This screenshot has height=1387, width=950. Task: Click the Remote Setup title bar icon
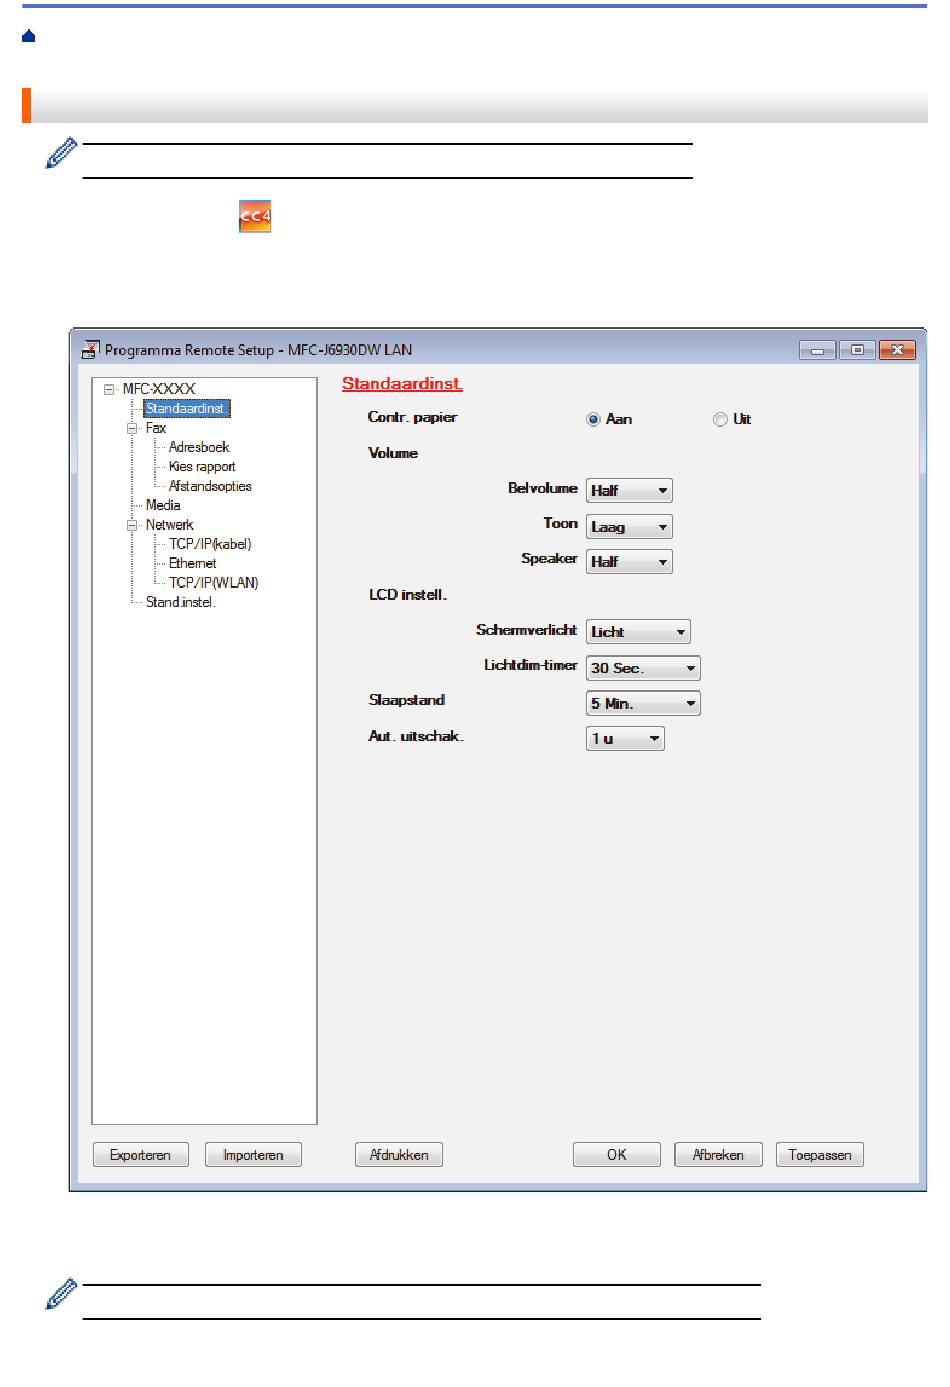90,350
